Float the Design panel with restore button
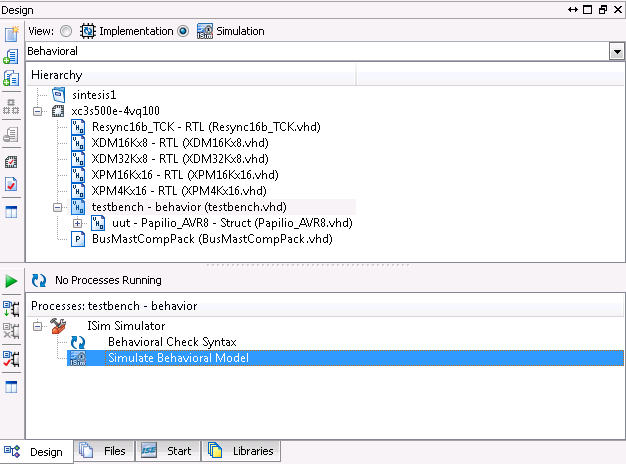Viewport: 626px width, 464px height. [603, 10]
